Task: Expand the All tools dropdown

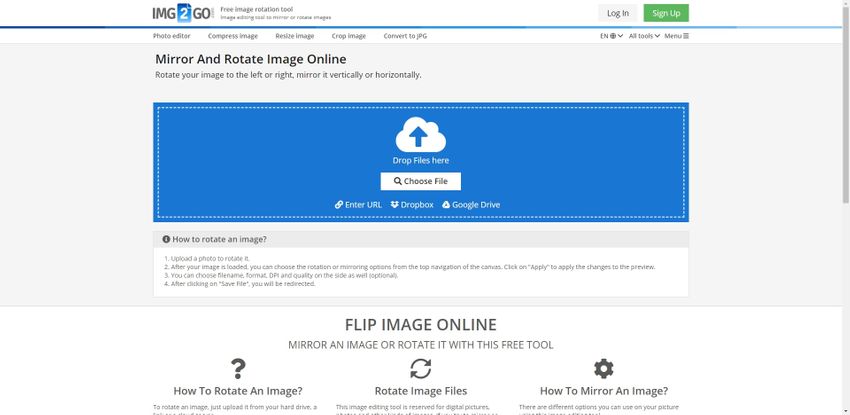Action: 645,36
